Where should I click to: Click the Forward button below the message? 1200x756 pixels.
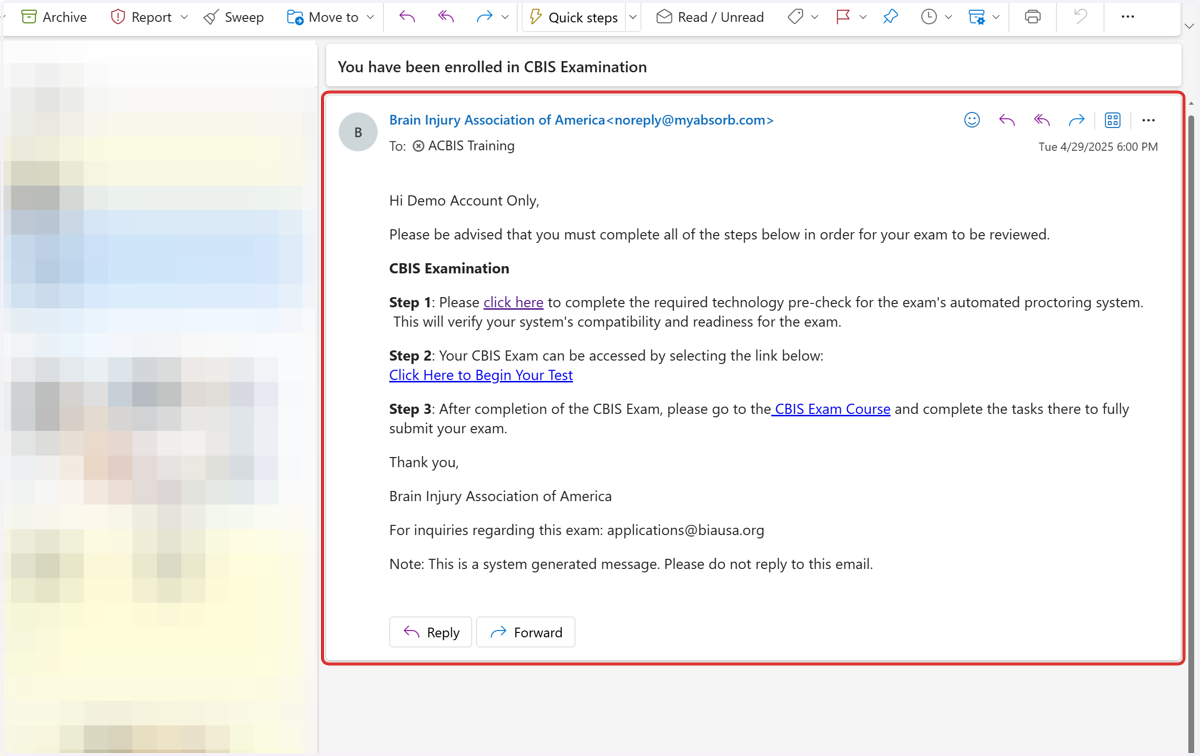point(526,632)
